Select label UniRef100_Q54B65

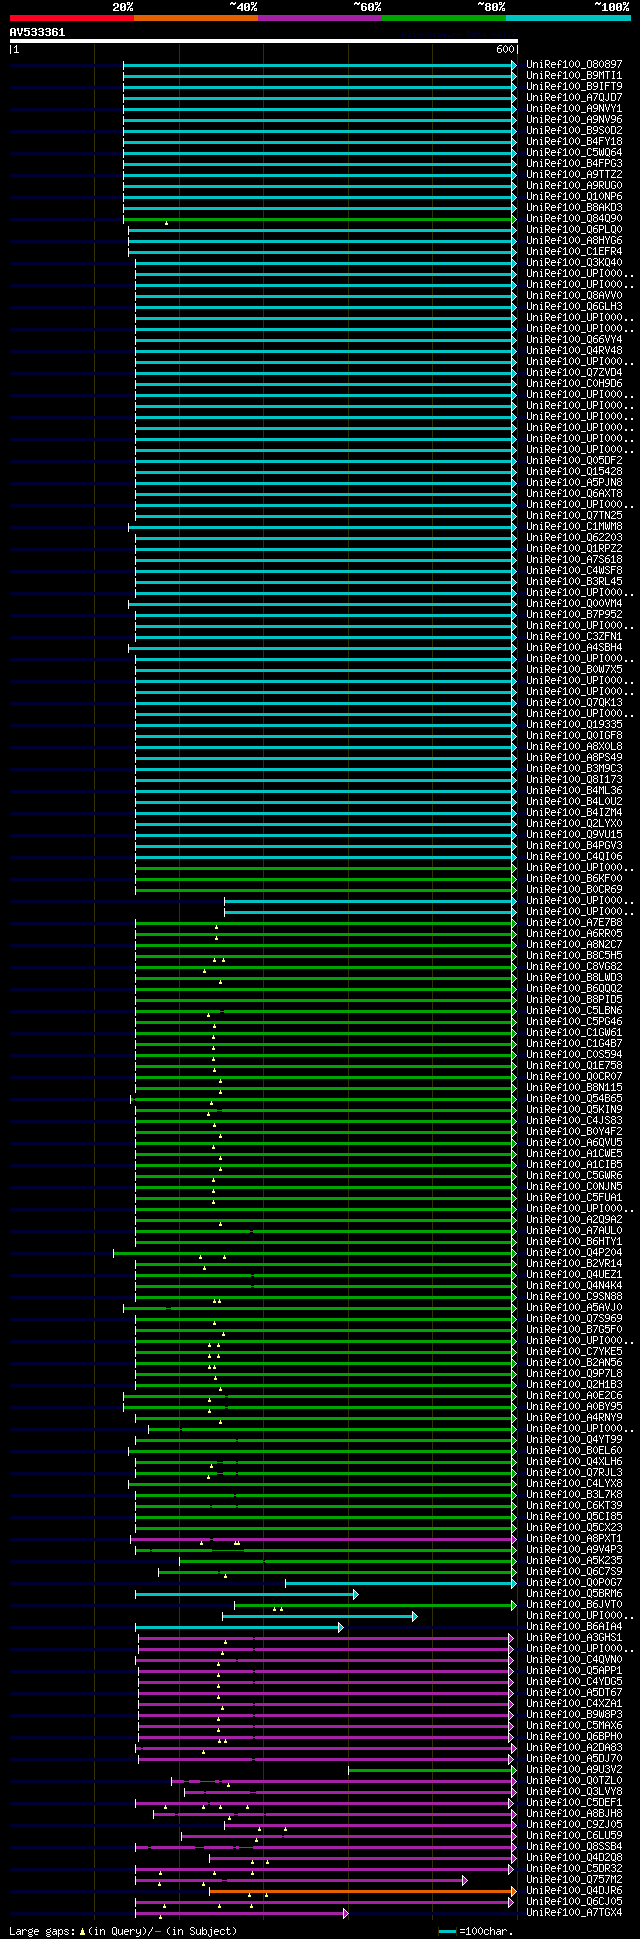pos(574,1099)
